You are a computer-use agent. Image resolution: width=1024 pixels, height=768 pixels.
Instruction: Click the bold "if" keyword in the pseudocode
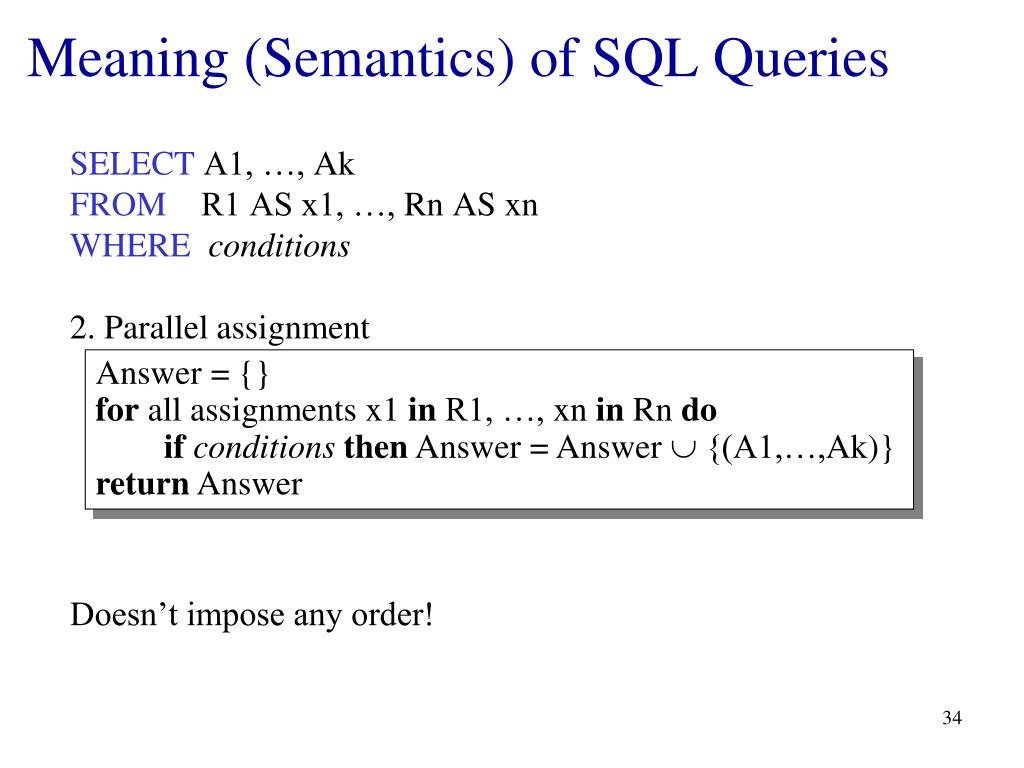(x=174, y=448)
